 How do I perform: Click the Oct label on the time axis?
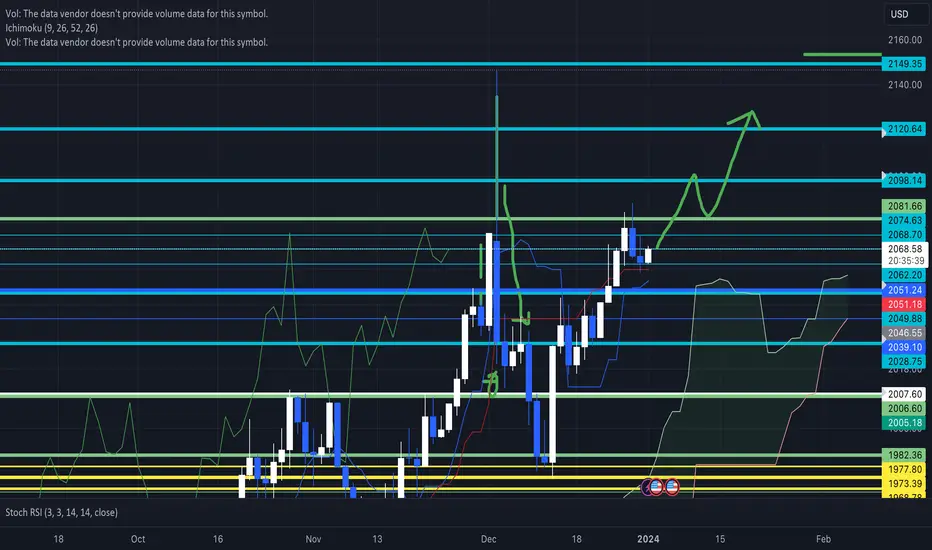coord(138,539)
